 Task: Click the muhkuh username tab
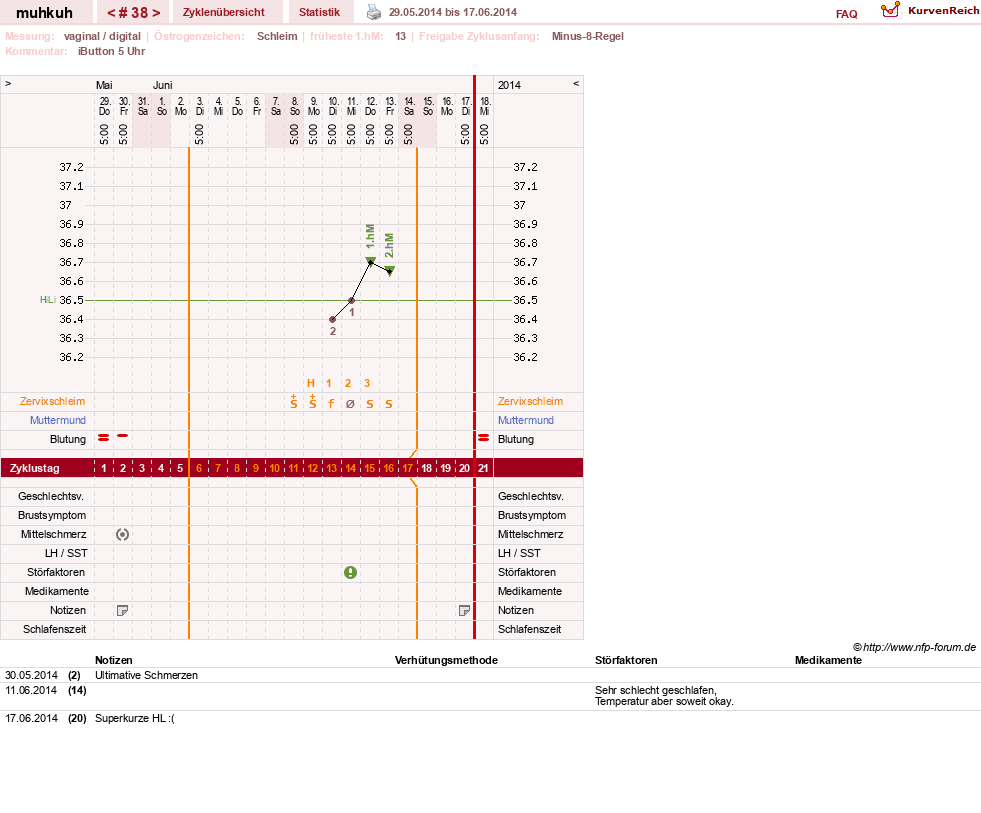(44, 13)
